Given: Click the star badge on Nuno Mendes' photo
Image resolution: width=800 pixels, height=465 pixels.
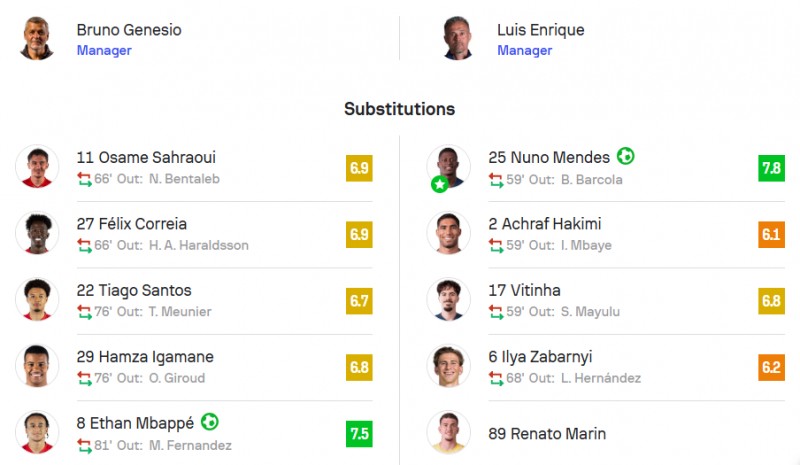Looking at the screenshot, I should (439, 184).
